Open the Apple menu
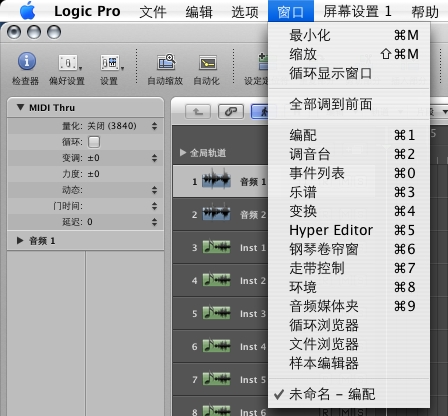 [27, 11]
